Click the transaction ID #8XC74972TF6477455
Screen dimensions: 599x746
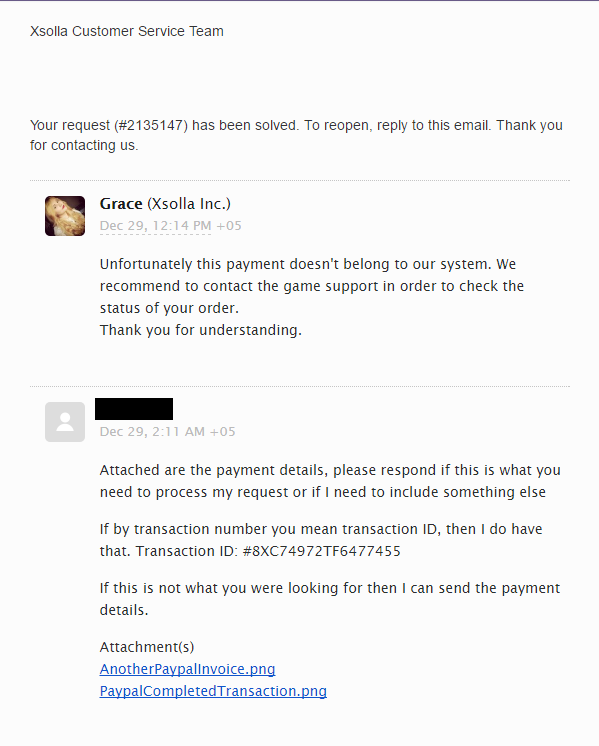pos(322,551)
